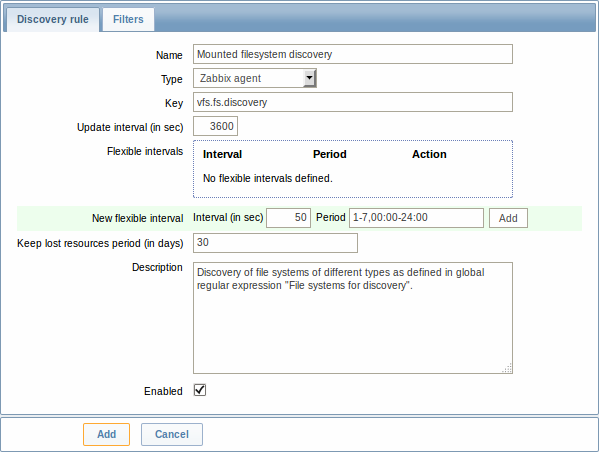
Task: Uncheck the Enabled checkbox
Action: (x=200, y=390)
